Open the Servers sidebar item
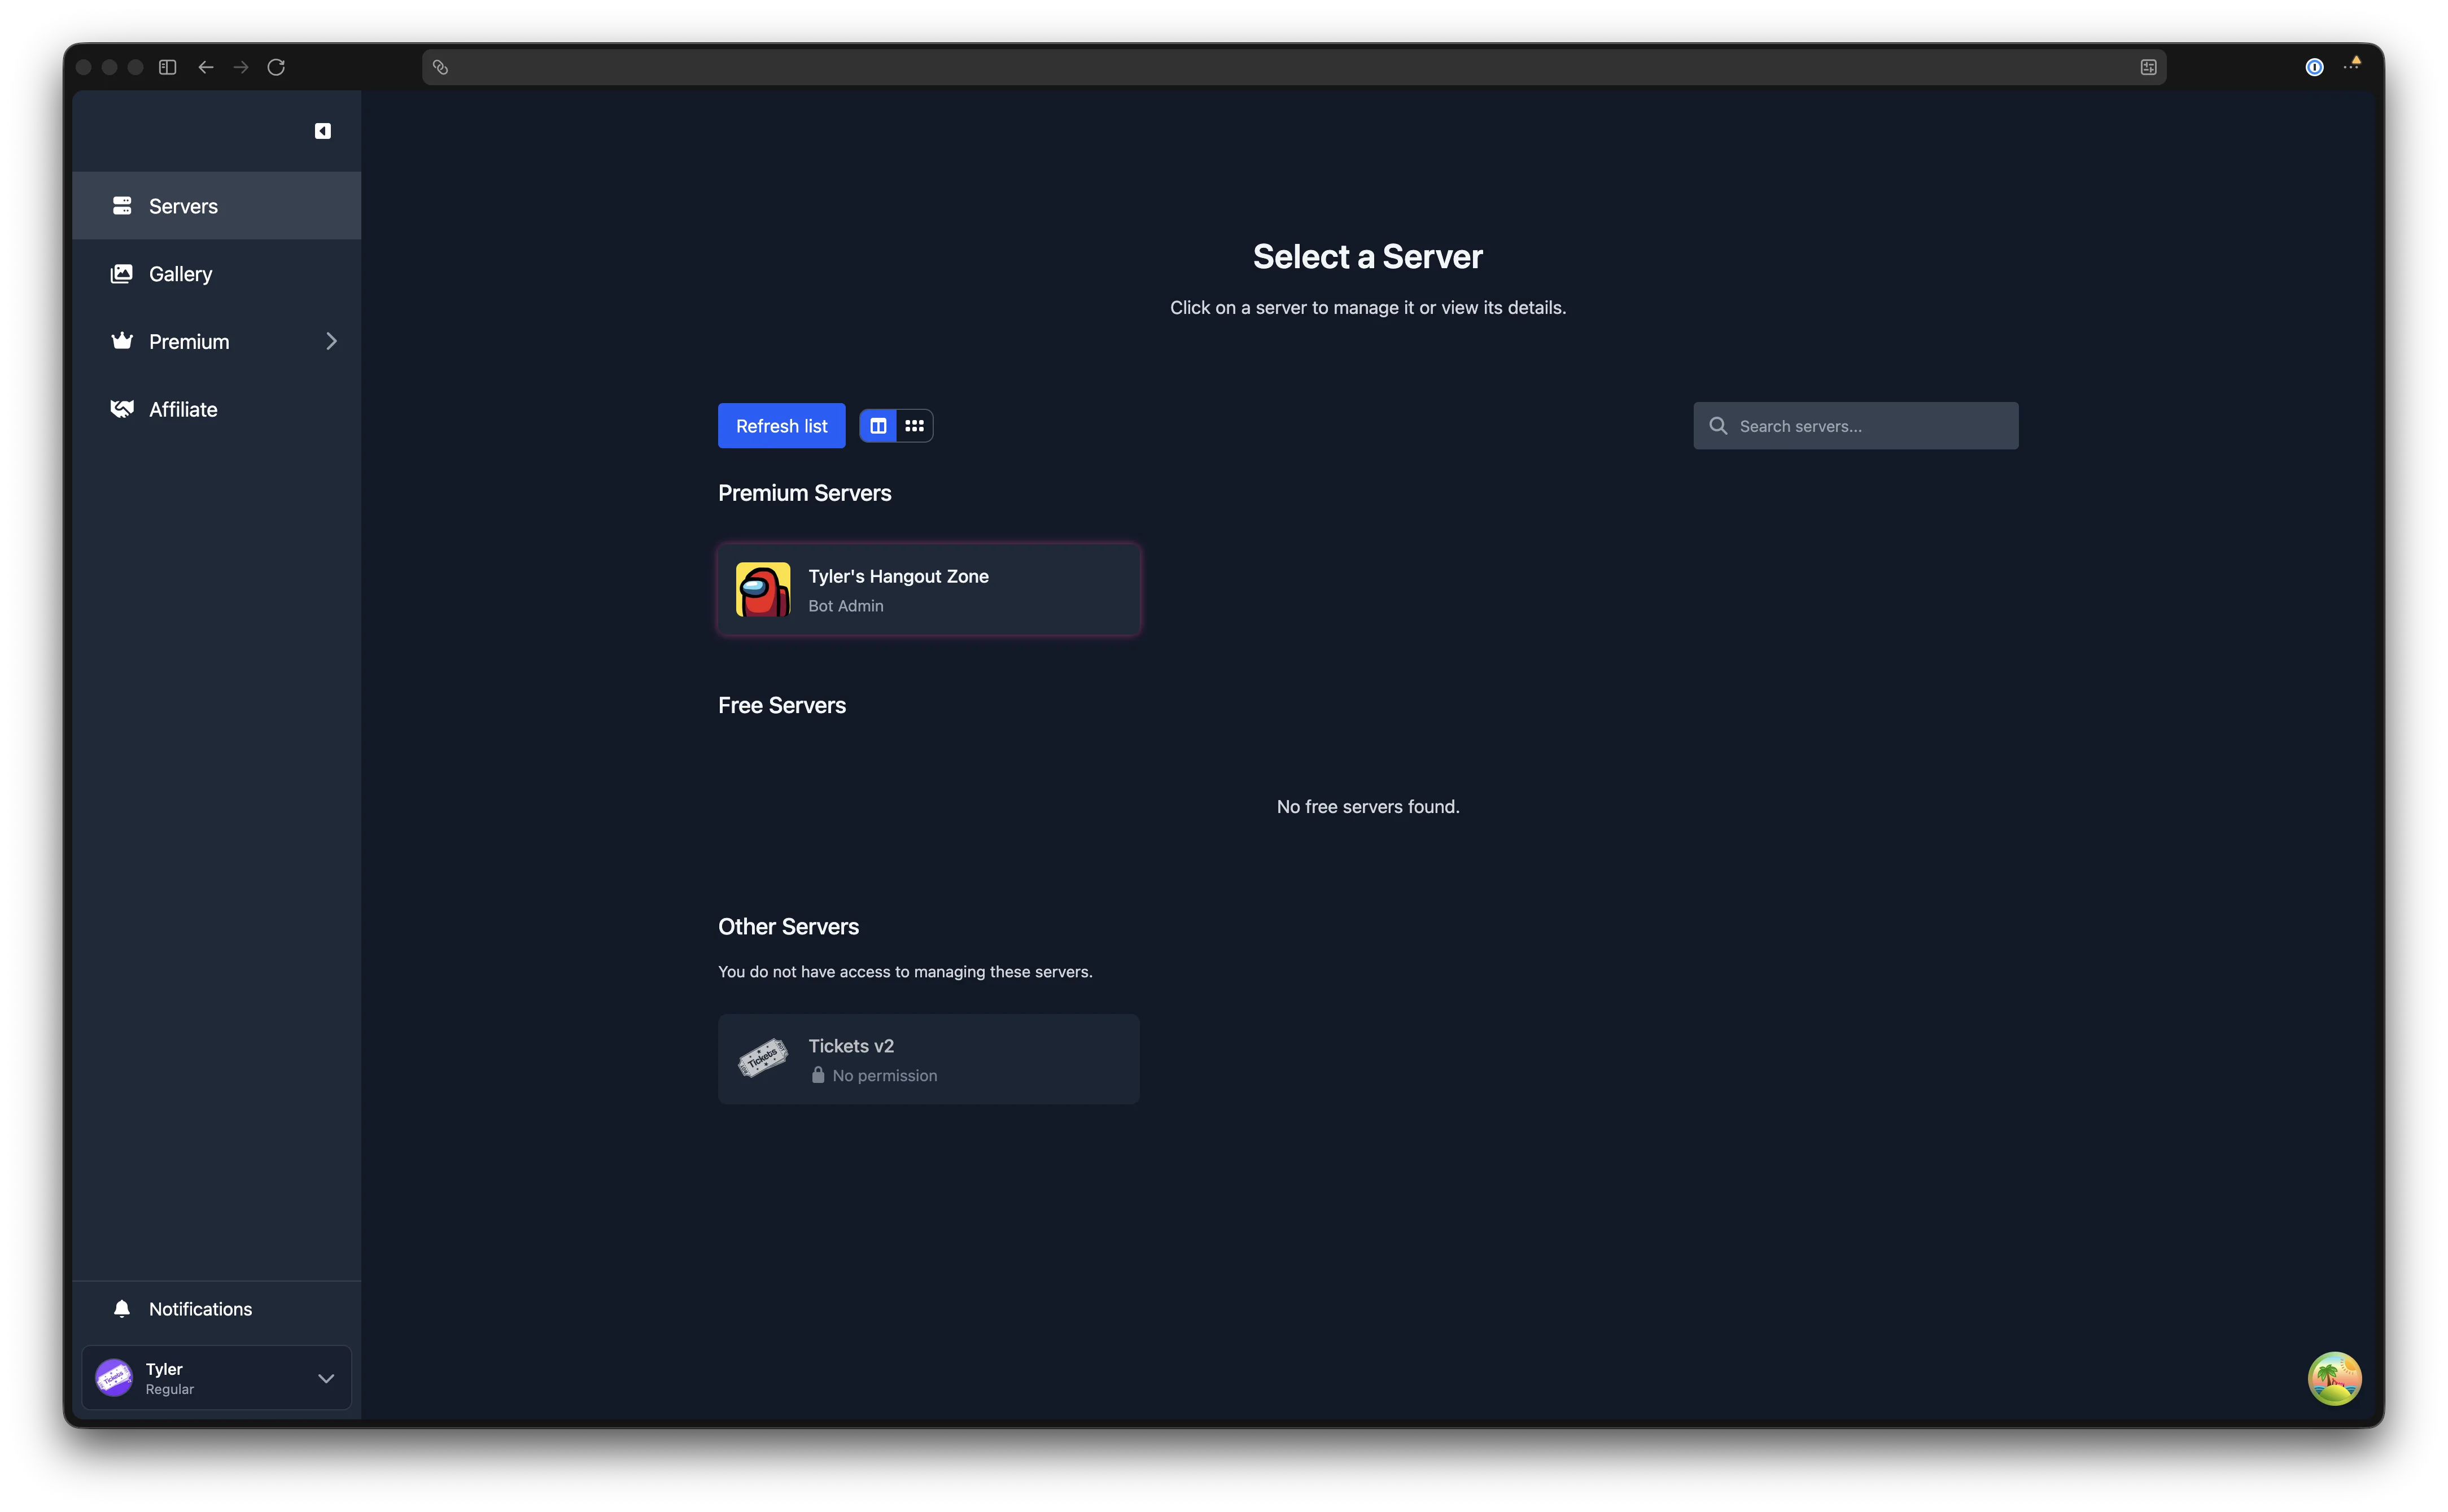The height and width of the screenshot is (1512, 2448). (x=216, y=206)
